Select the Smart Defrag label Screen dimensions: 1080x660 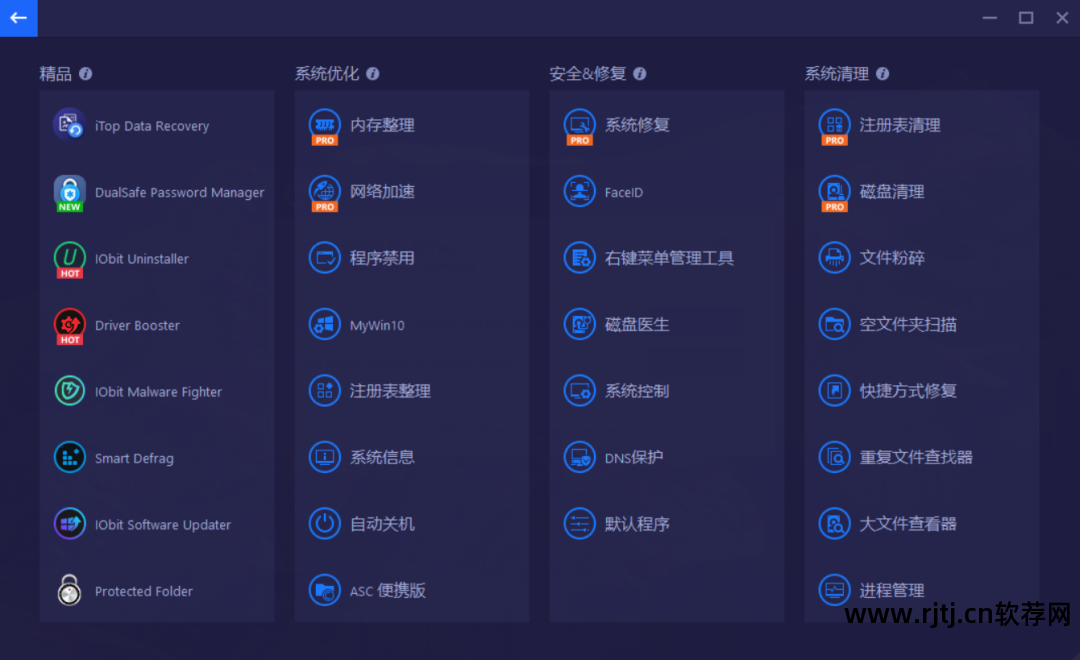click(x=134, y=458)
